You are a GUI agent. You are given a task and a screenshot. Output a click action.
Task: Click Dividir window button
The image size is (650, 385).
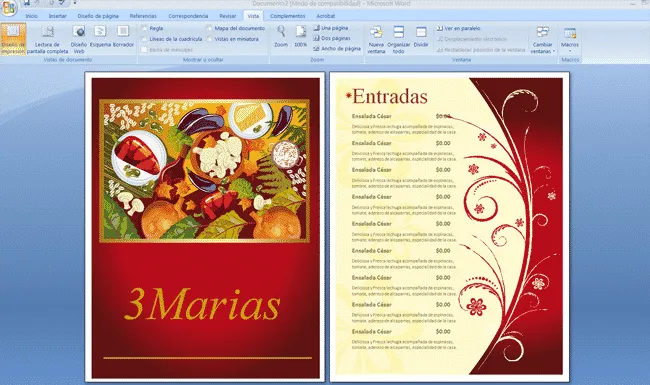pos(421,37)
